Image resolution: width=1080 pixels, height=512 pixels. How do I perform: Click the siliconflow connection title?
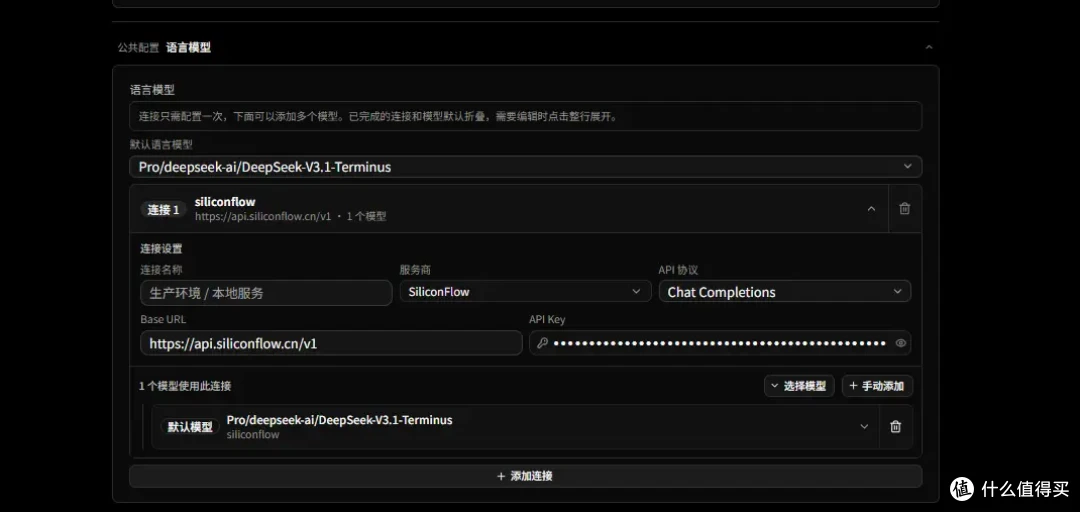(225, 202)
